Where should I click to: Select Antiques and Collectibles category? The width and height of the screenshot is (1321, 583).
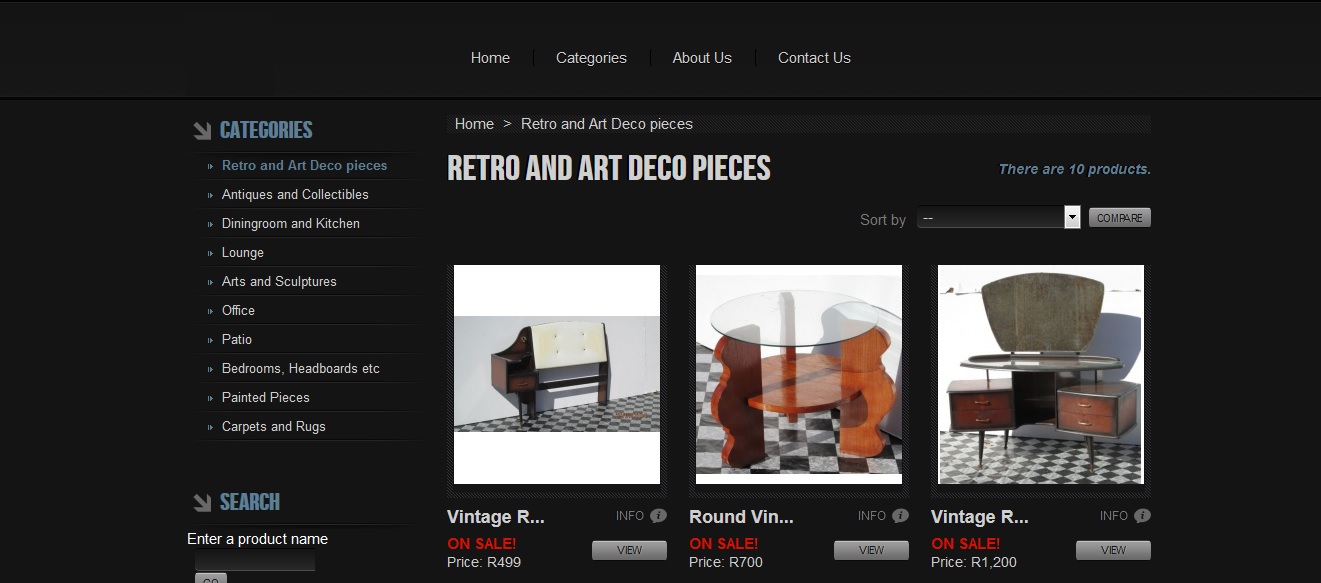[295, 194]
